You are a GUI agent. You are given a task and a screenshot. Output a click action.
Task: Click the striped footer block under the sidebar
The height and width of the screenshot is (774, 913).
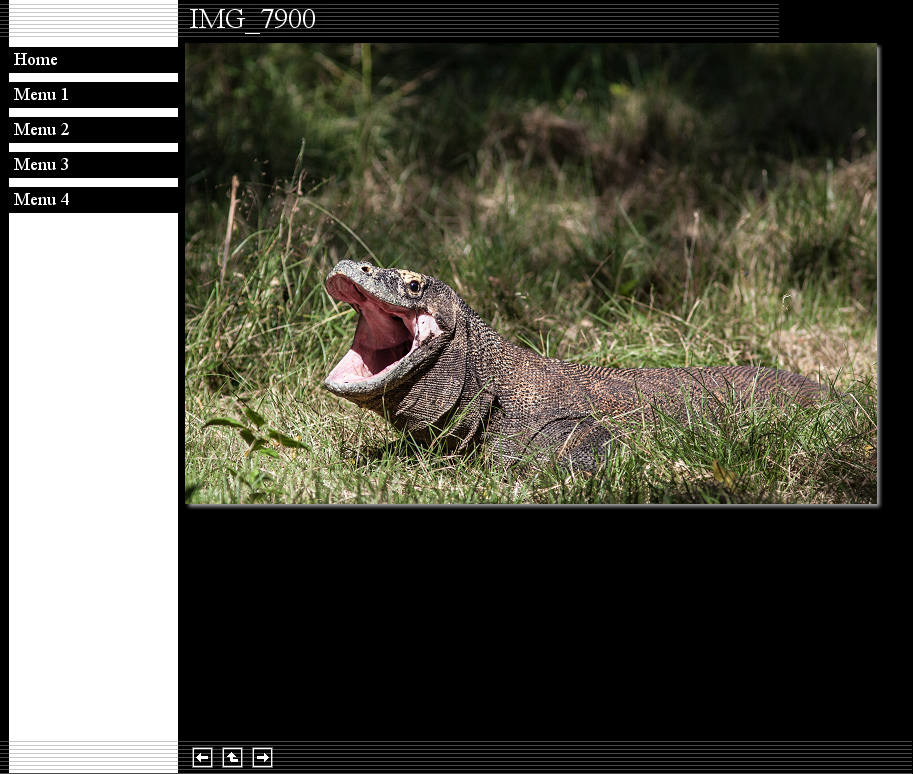point(93,757)
